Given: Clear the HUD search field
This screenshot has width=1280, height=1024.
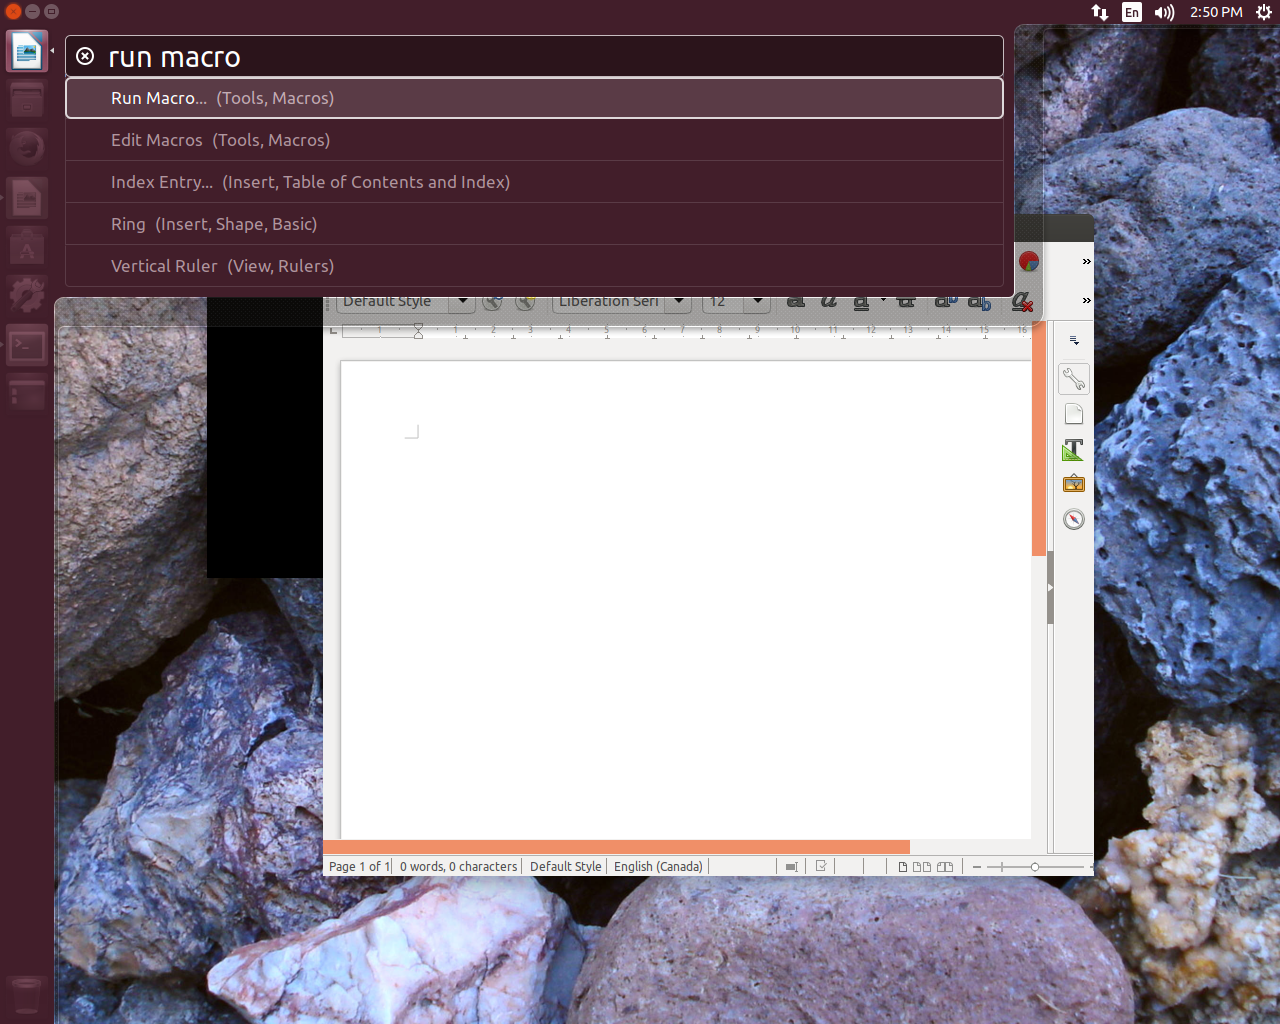Looking at the screenshot, I should pyautogui.click(x=86, y=56).
